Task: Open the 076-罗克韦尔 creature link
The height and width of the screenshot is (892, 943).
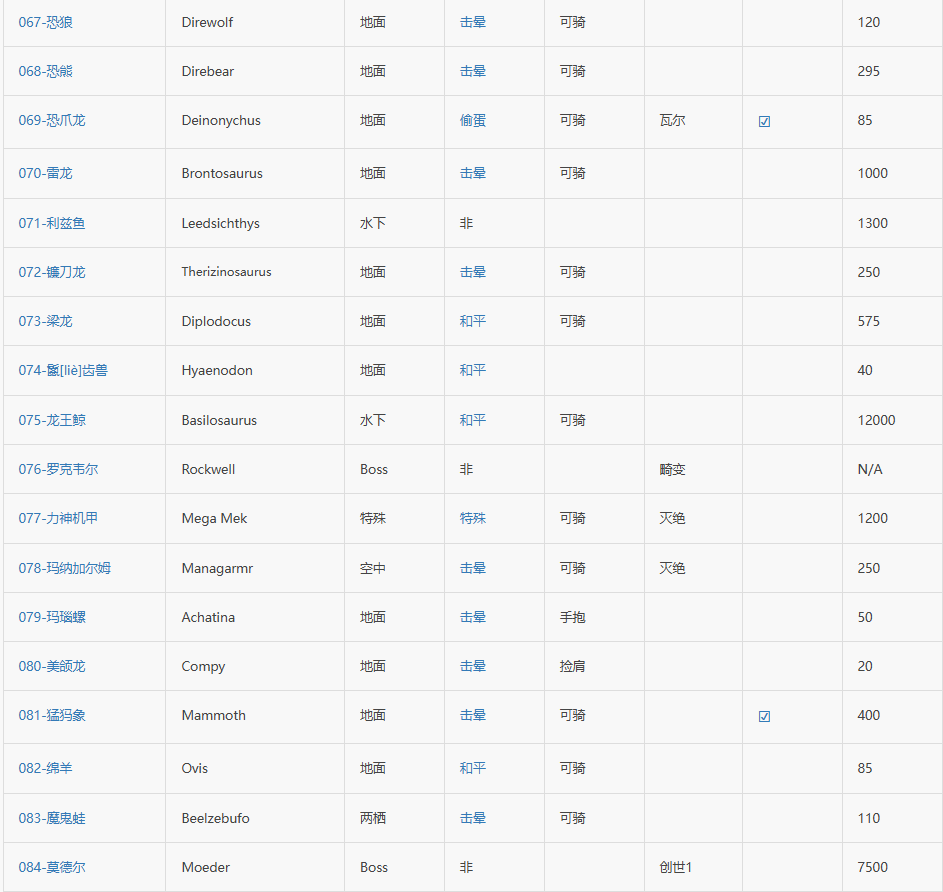Action: coord(58,469)
